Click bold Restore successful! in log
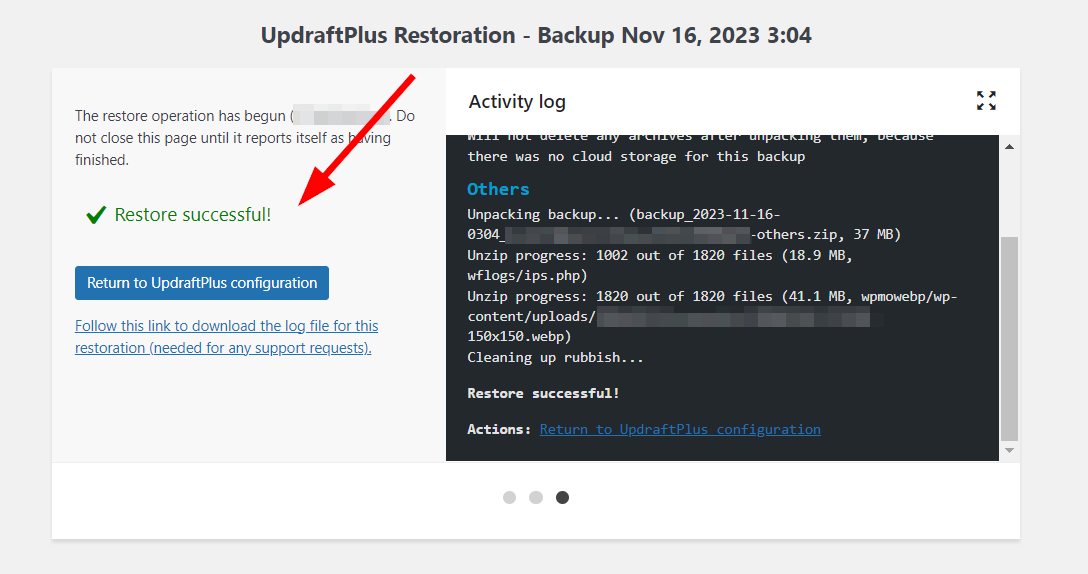This screenshot has height=574, width=1088. pos(543,393)
